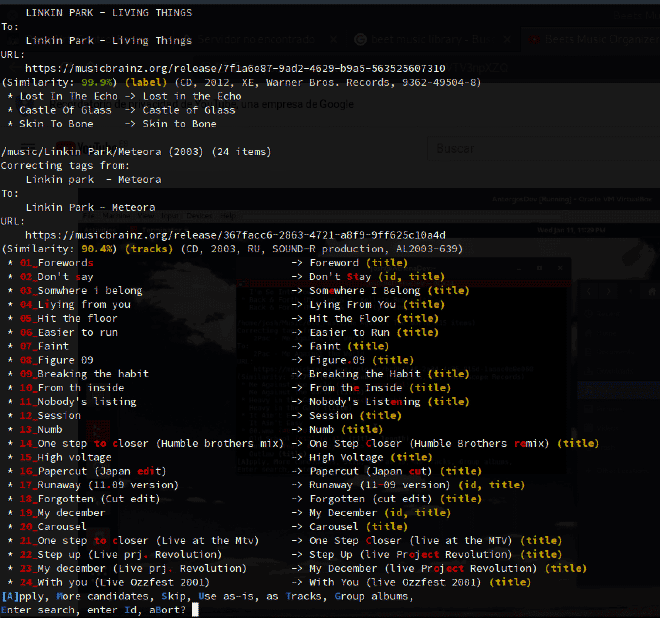Click the Meteora MusicBrainz release URL
This screenshot has height=618, width=660.
pos(235,235)
